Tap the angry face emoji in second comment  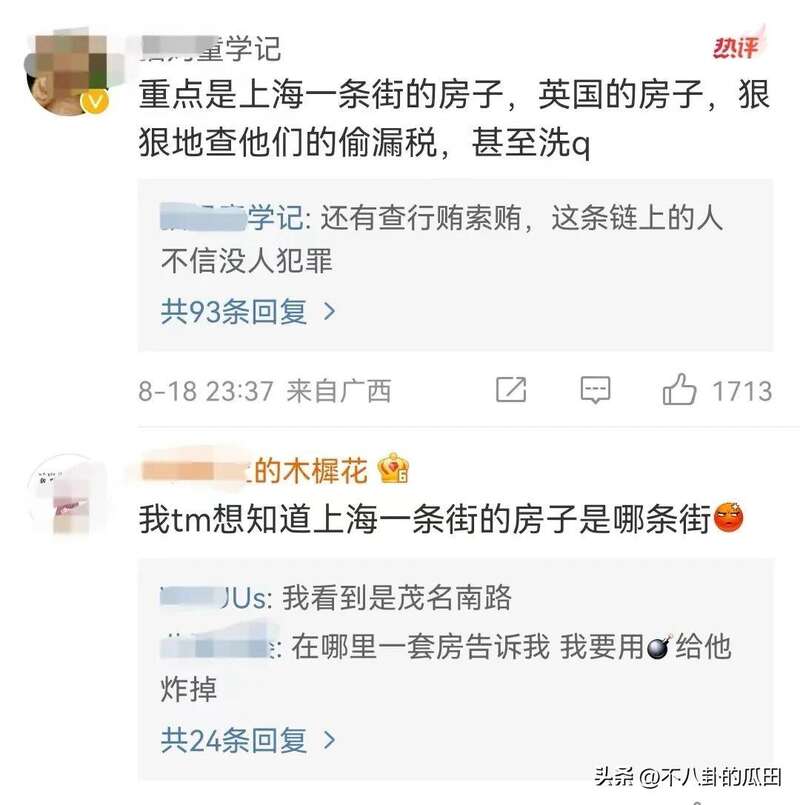point(728,518)
